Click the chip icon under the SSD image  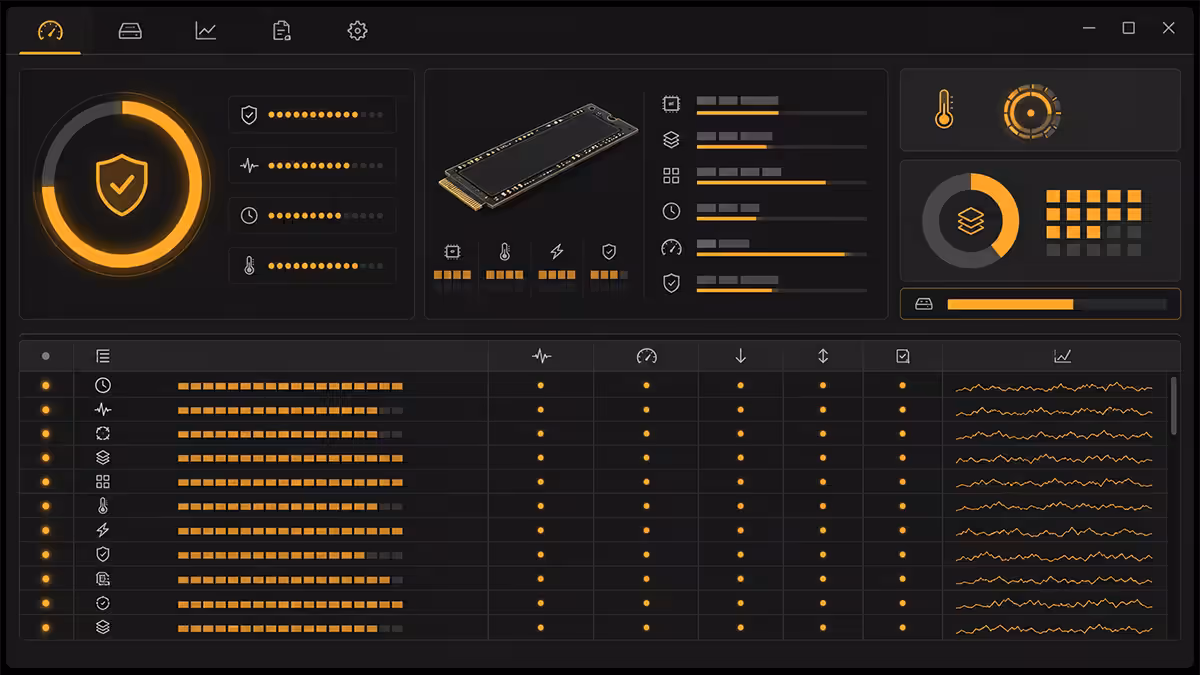pos(452,252)
